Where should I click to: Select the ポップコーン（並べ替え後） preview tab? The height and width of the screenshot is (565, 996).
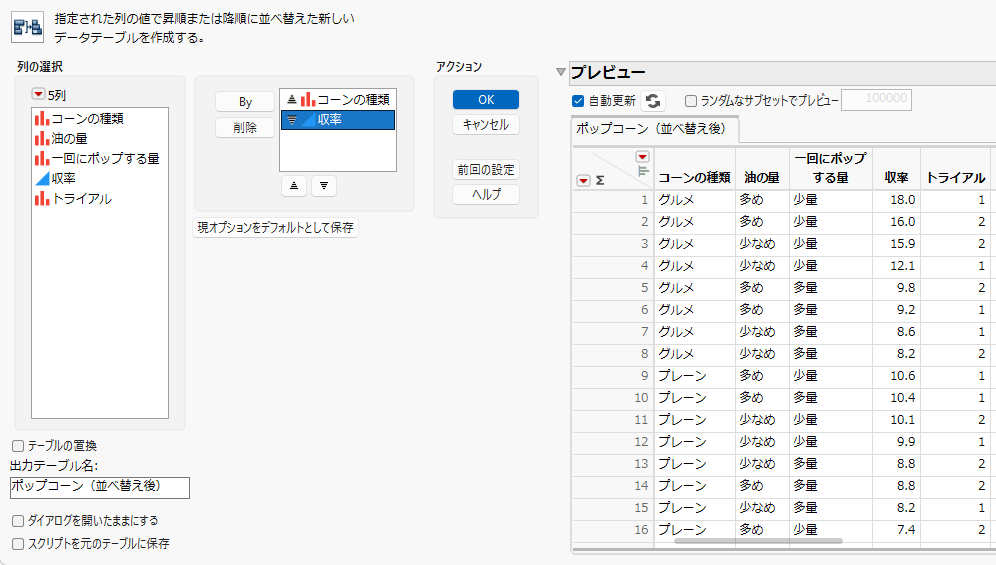click(x=655, y=129)
